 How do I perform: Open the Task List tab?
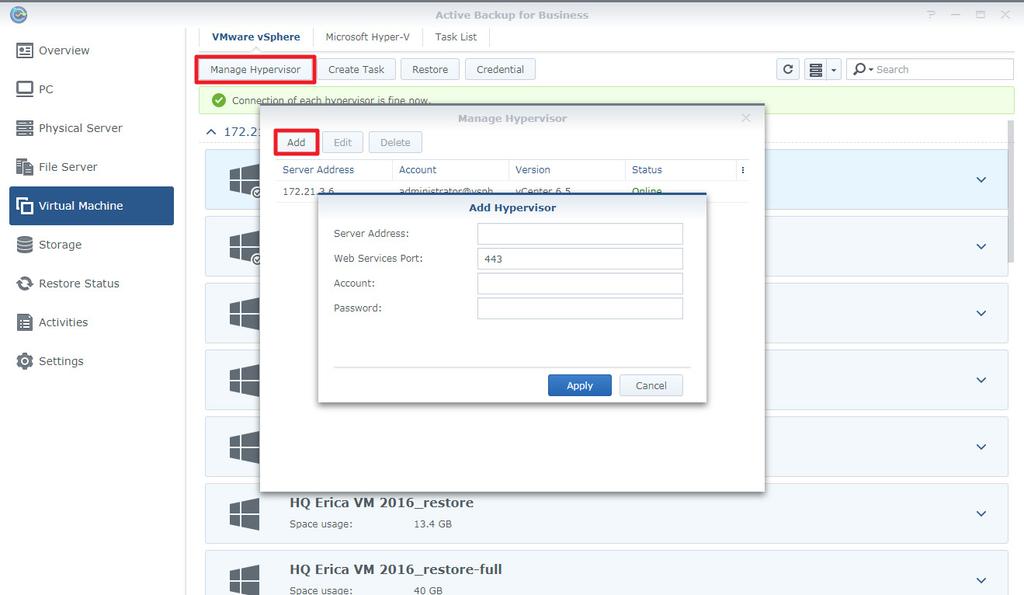(x=456, y=37)
